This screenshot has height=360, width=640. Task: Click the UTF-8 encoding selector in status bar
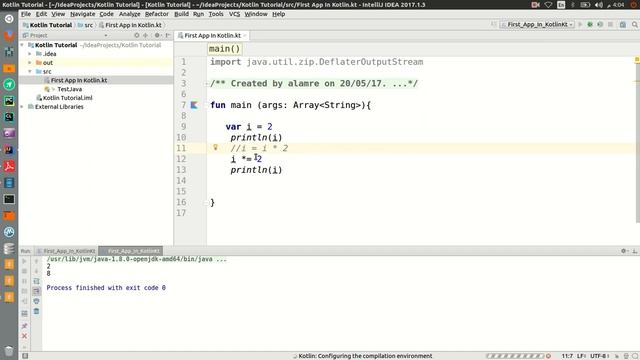pos(599,356)
